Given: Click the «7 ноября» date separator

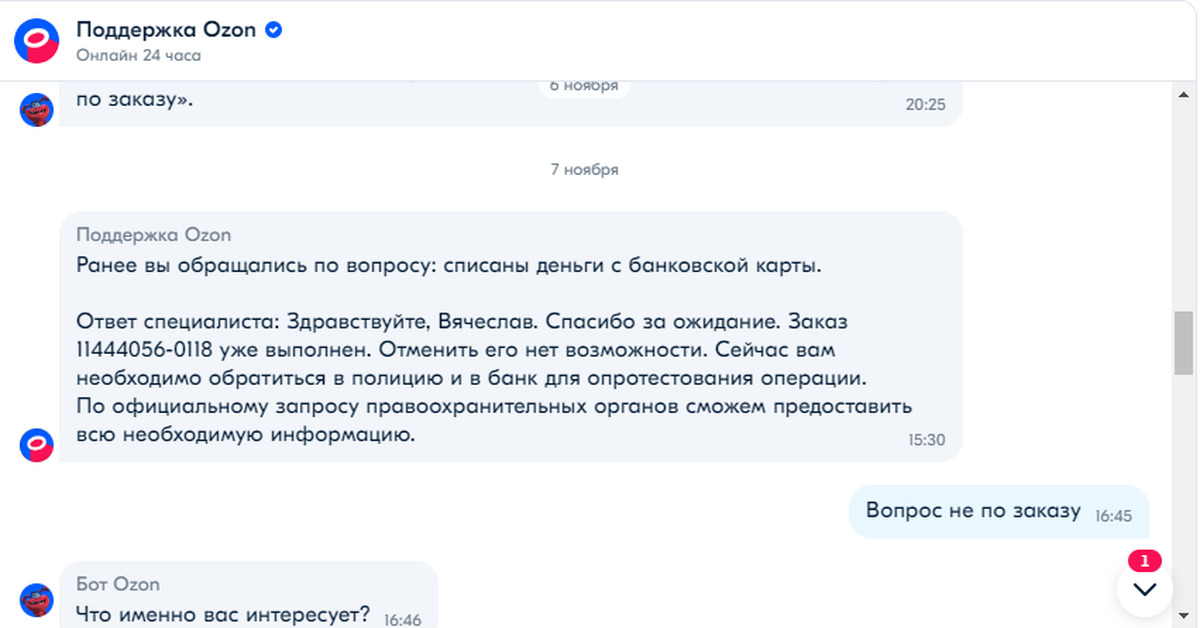Looking at the screenshot, I should pyautogui.click(x=585, y=169).
